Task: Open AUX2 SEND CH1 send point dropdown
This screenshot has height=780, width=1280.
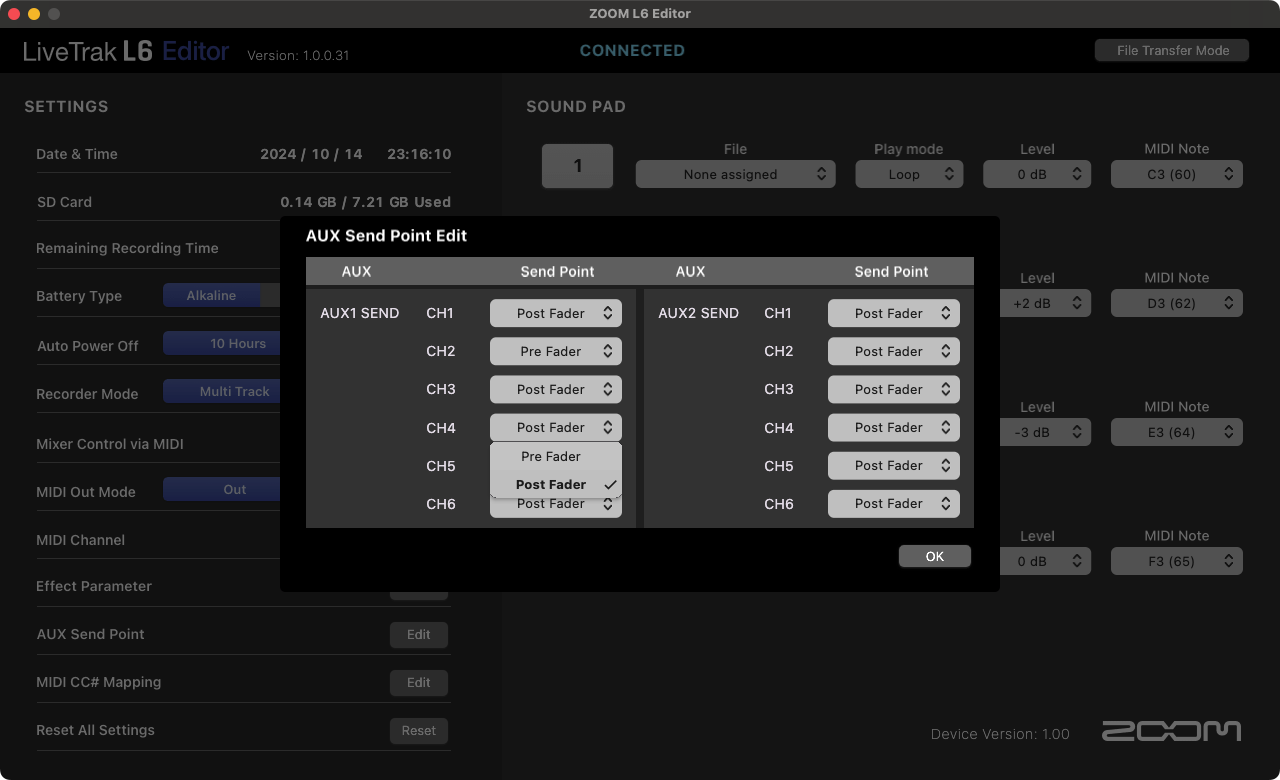Action: coord(894,313)
